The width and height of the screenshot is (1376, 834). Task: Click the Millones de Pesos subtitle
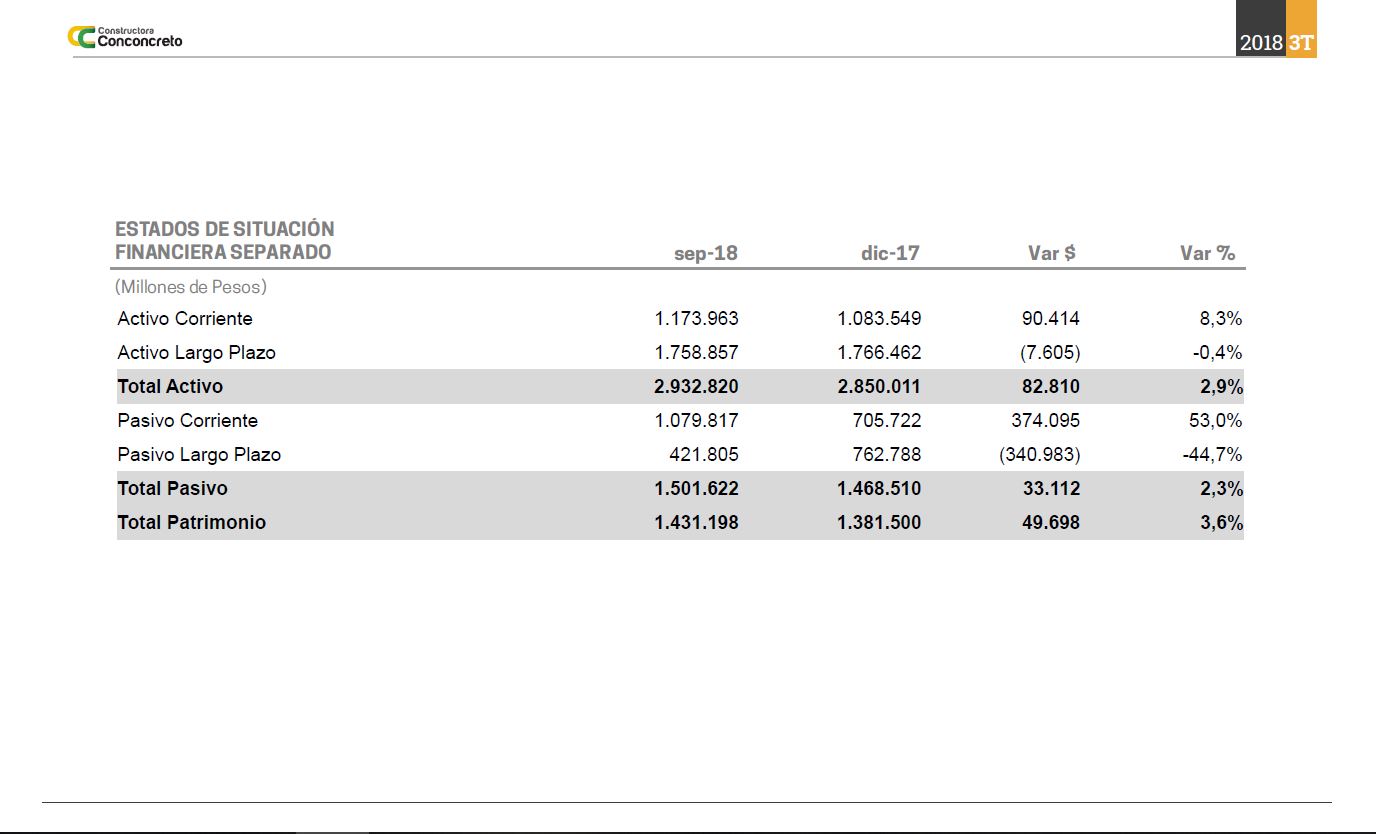pyautogui.click(x=191, y=287)
